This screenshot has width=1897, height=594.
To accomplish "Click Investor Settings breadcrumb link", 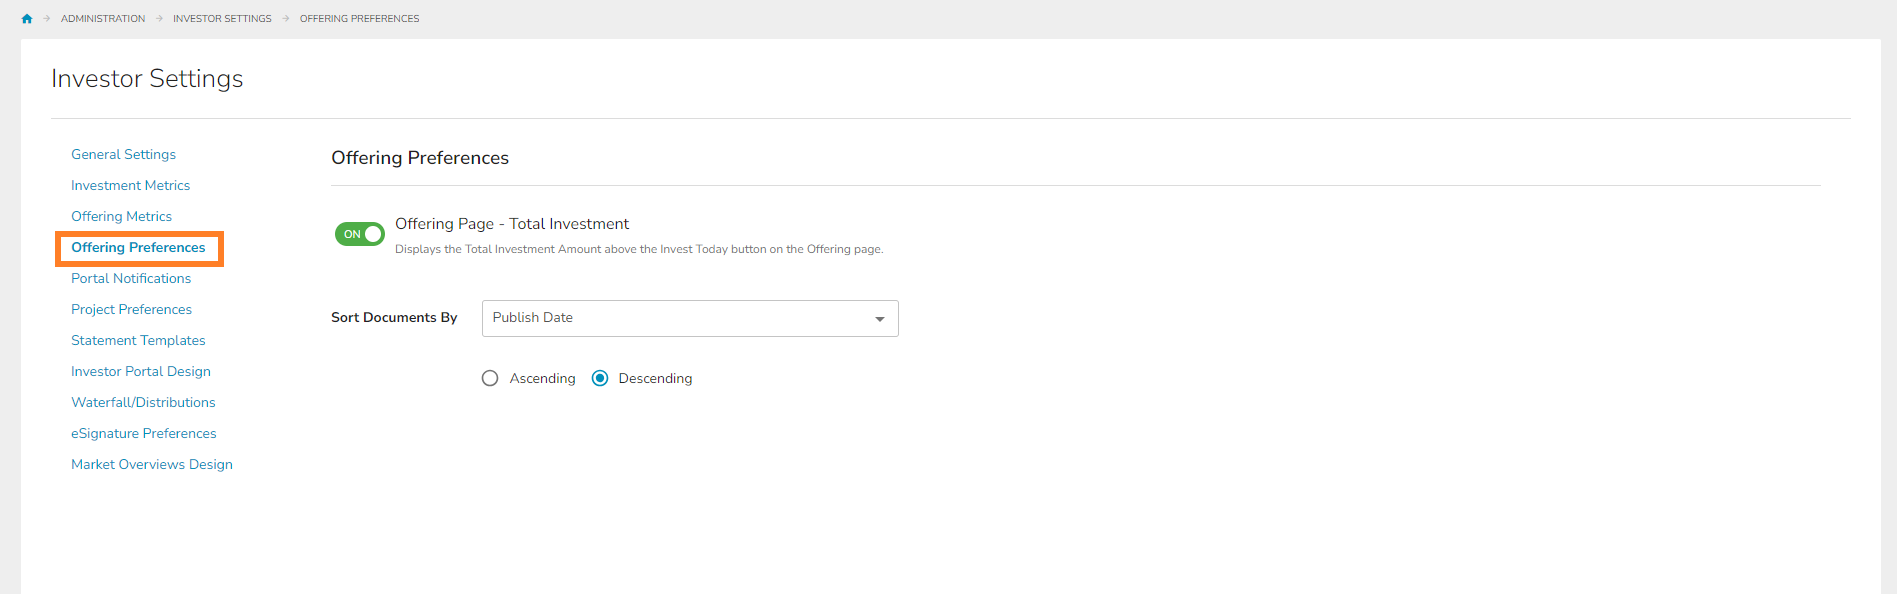I will (222, 19).
